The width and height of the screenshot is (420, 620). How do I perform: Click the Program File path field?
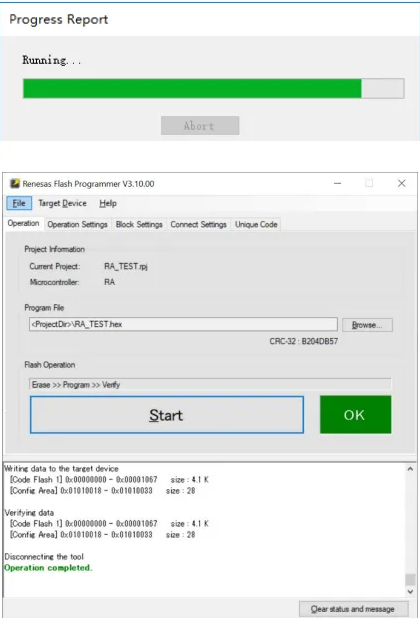point(183,324)
